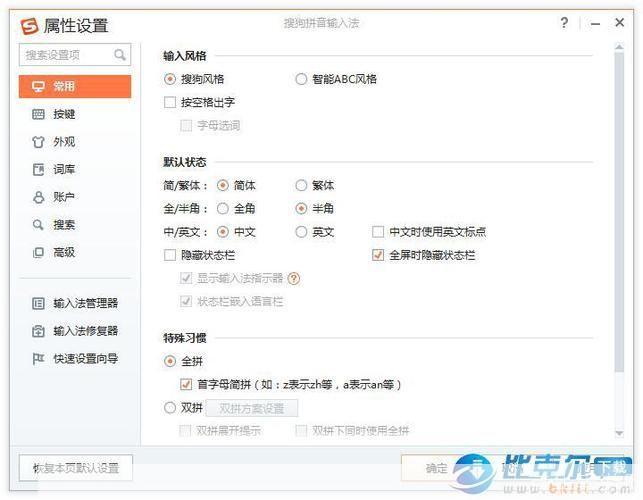Click the repair icon beside 输入法修复器
Image resolution: width=643 pixels, height=500 pixels.
coord(38,331)
